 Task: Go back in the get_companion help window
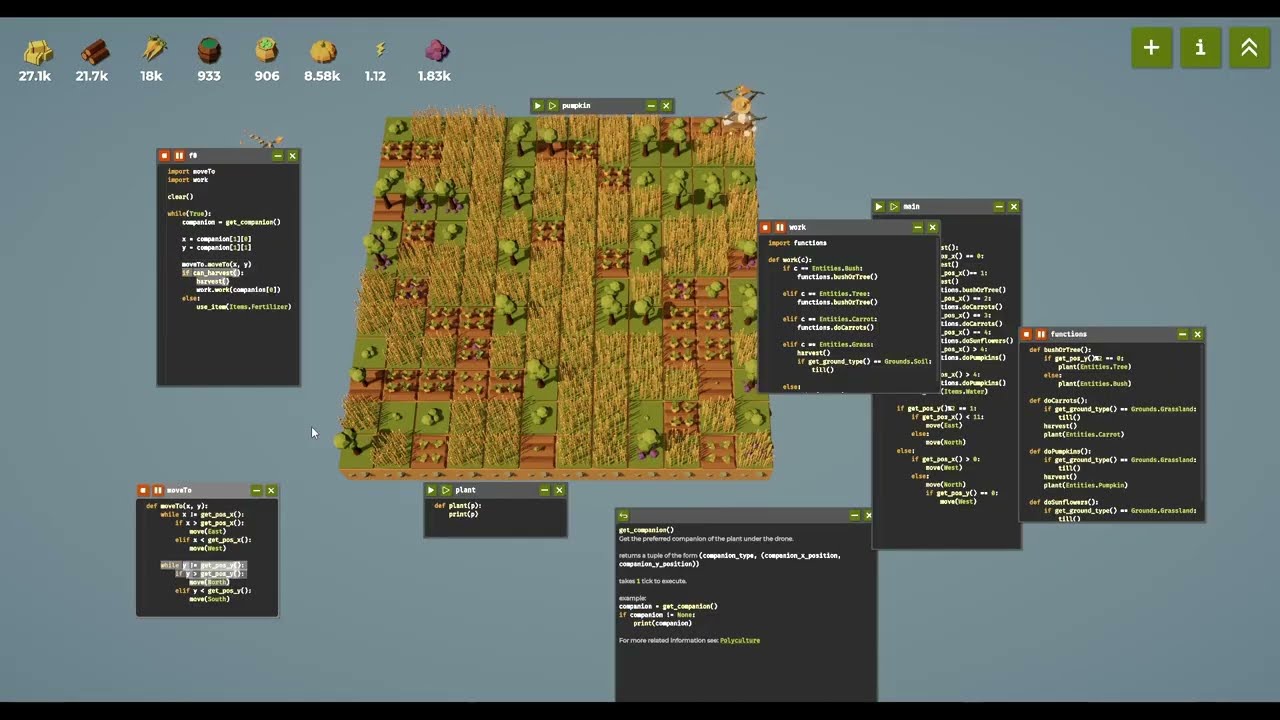623,516
